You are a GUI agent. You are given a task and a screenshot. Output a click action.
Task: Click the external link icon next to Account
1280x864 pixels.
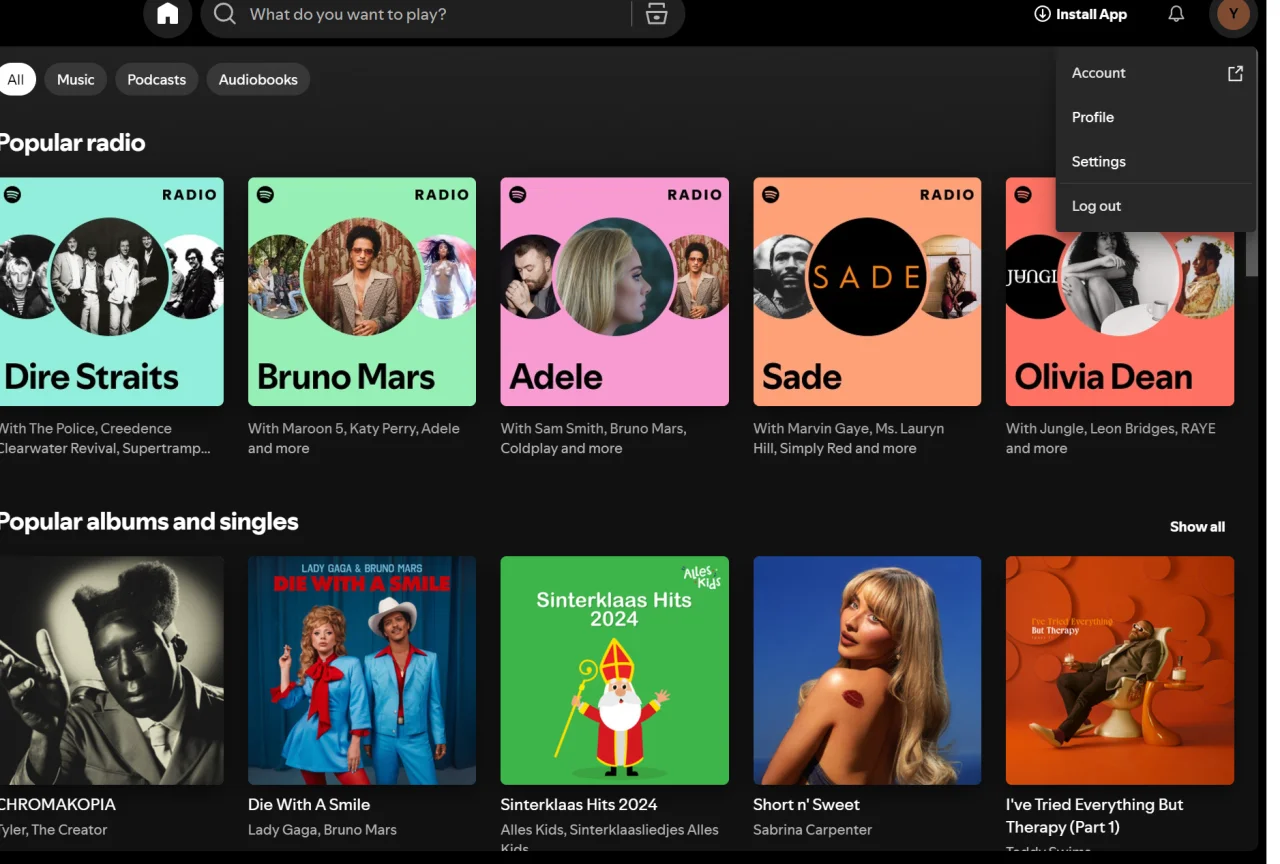(1235, 73)
